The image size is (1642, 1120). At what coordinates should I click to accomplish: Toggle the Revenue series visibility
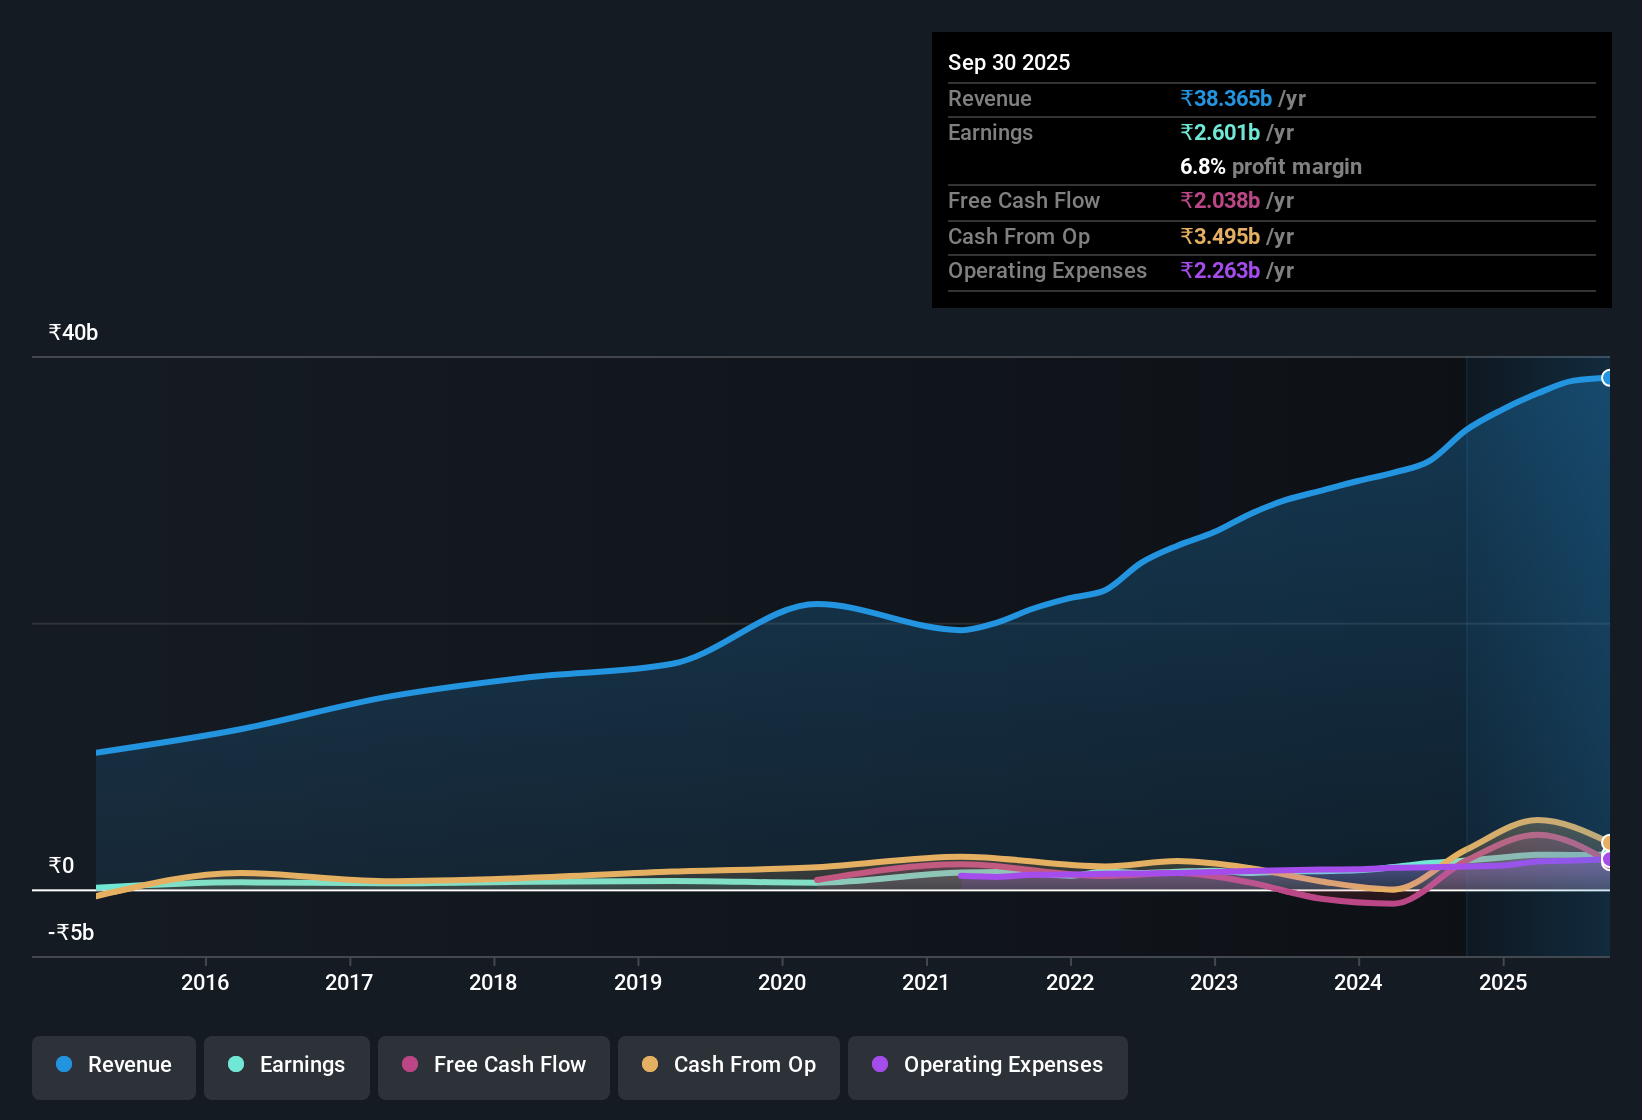coord(113,1066)
